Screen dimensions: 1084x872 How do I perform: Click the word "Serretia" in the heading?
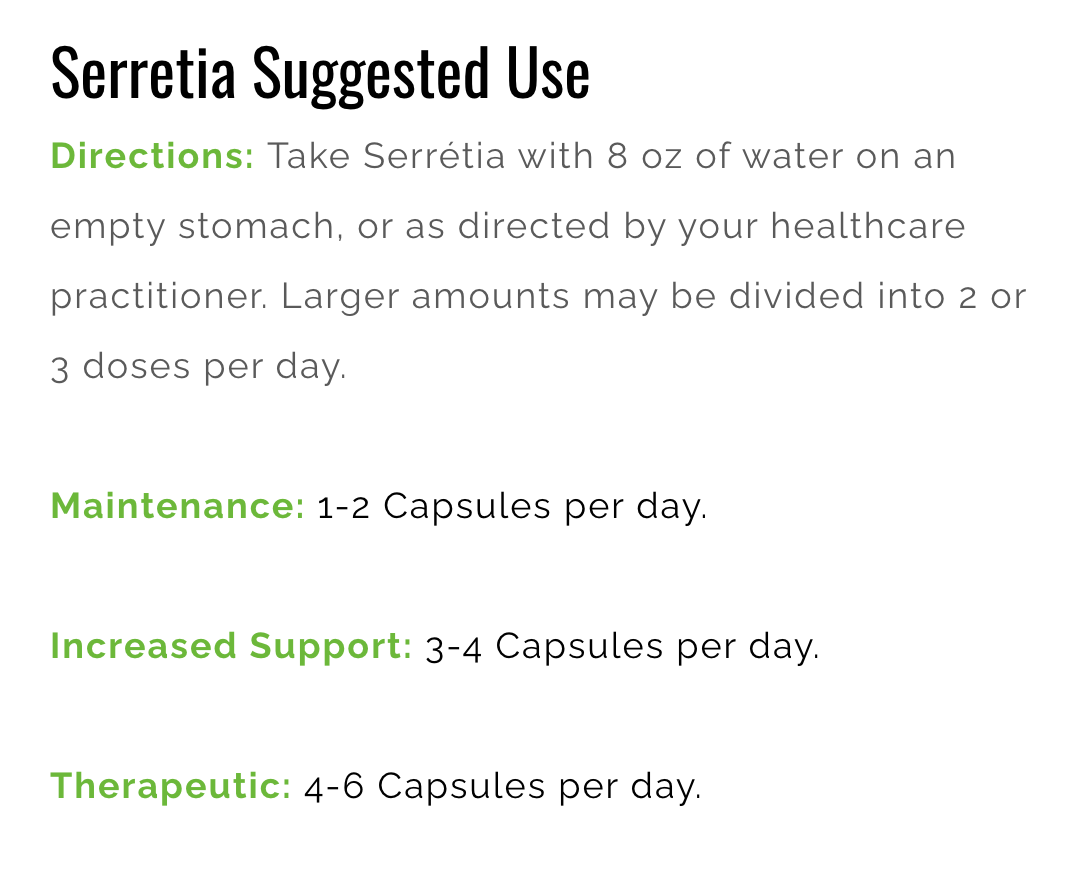point(144,73)
